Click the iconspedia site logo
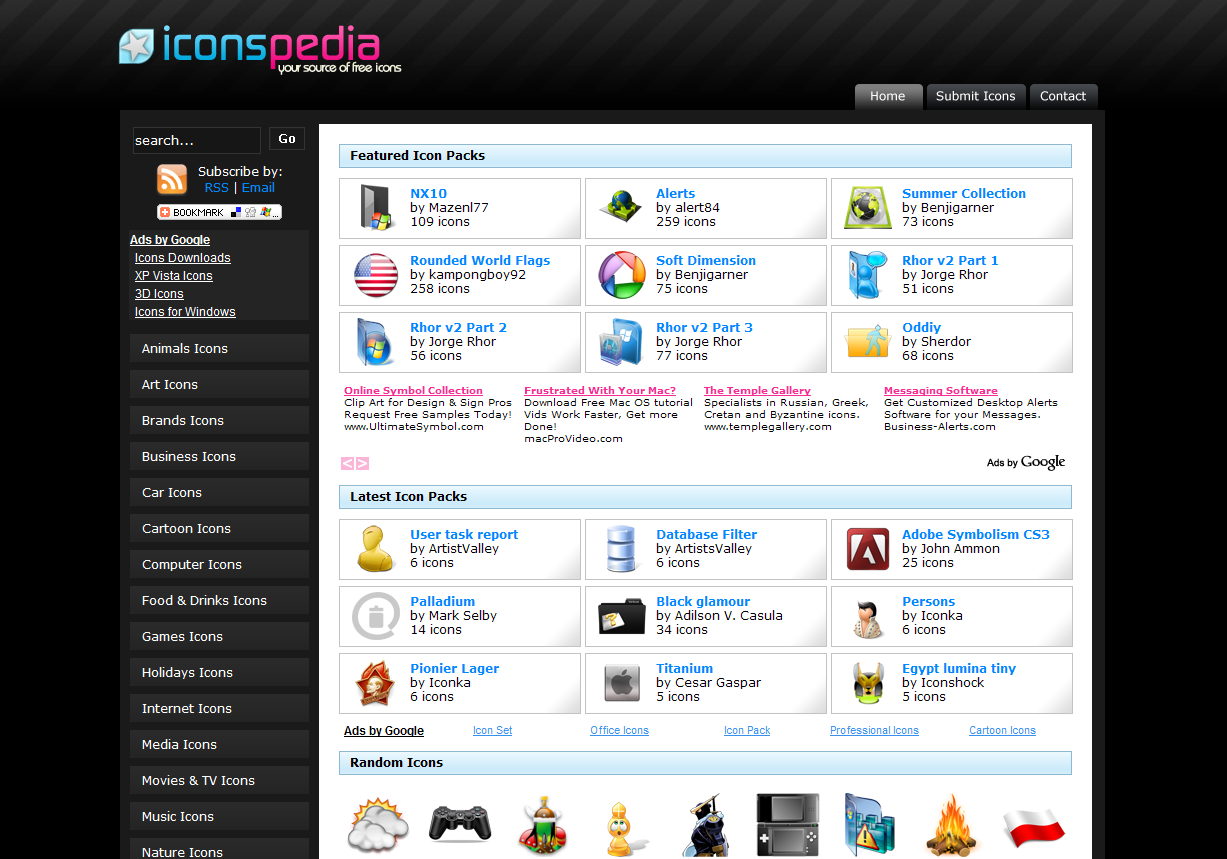 (x=260, y=49)
